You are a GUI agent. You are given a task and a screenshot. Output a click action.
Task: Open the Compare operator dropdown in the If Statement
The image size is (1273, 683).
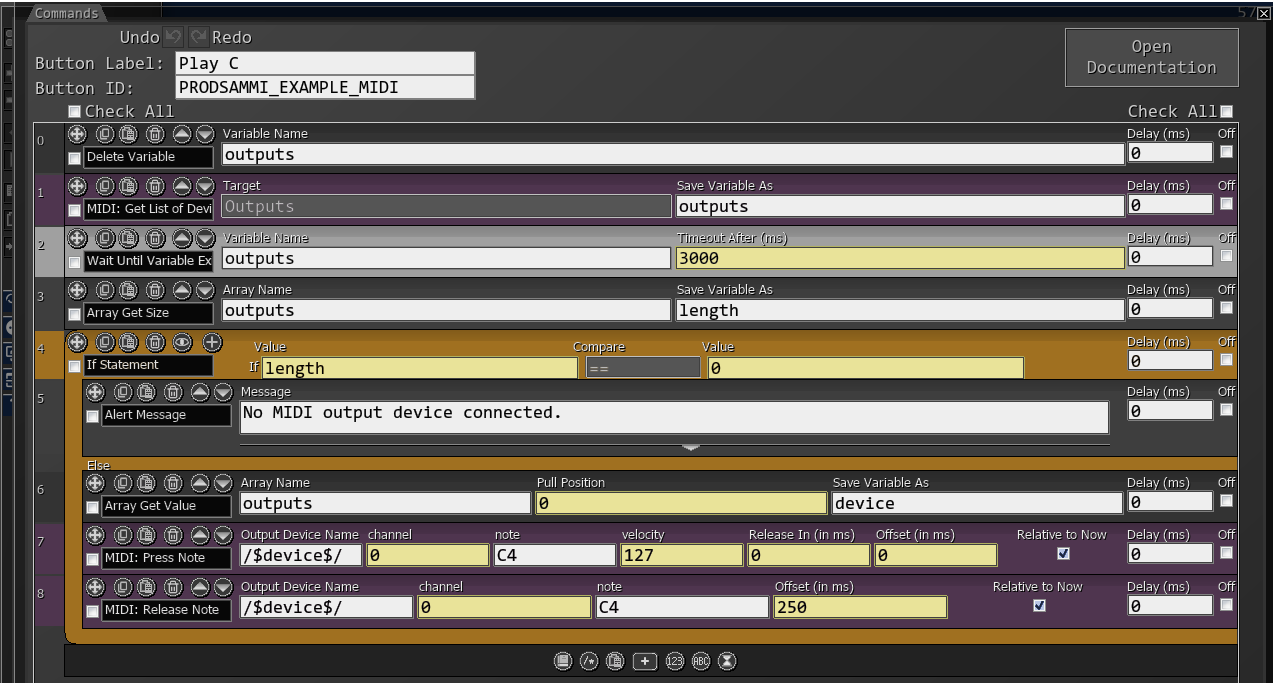(643, 367)
